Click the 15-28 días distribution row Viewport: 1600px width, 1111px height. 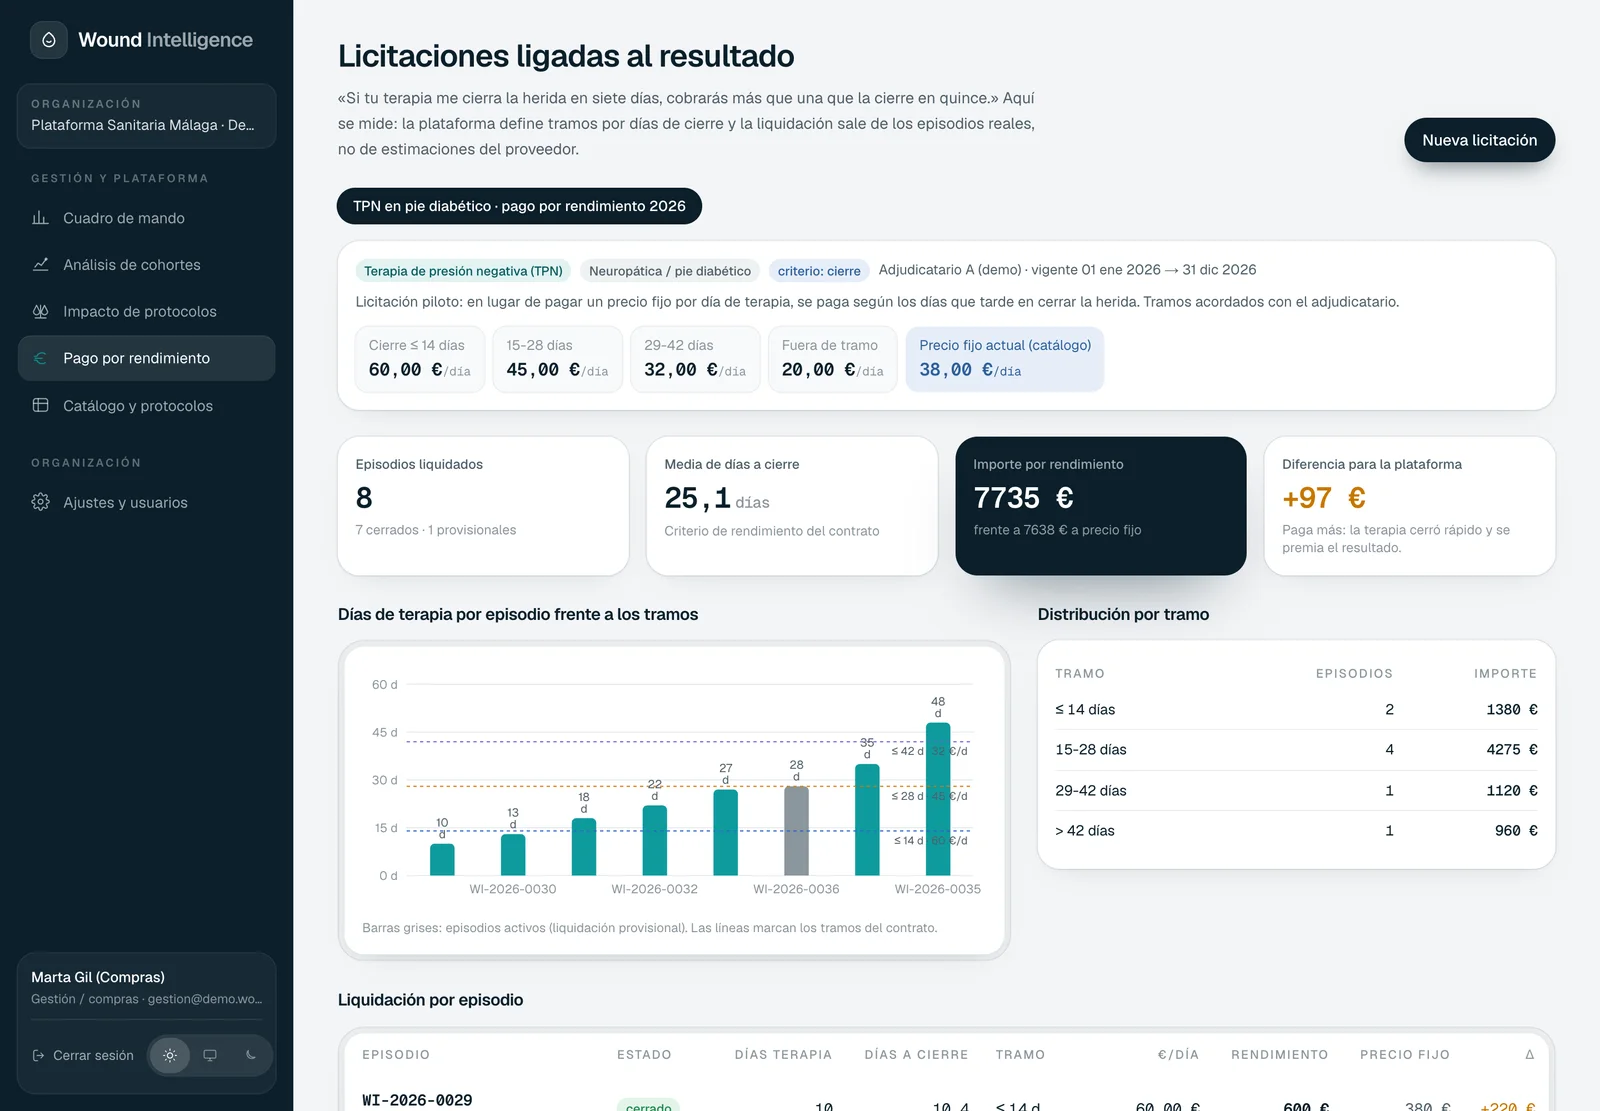[1296, 750]
